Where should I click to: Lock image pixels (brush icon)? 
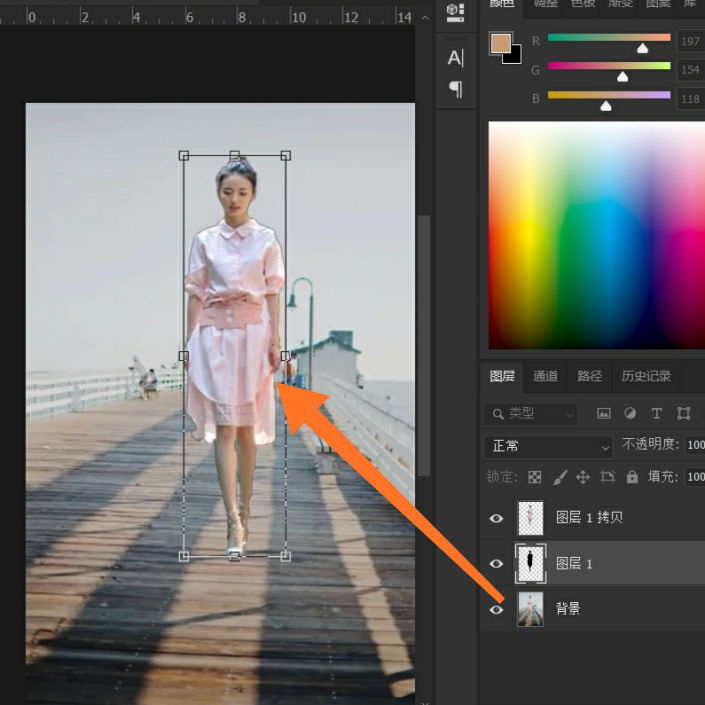coord(560,477)
